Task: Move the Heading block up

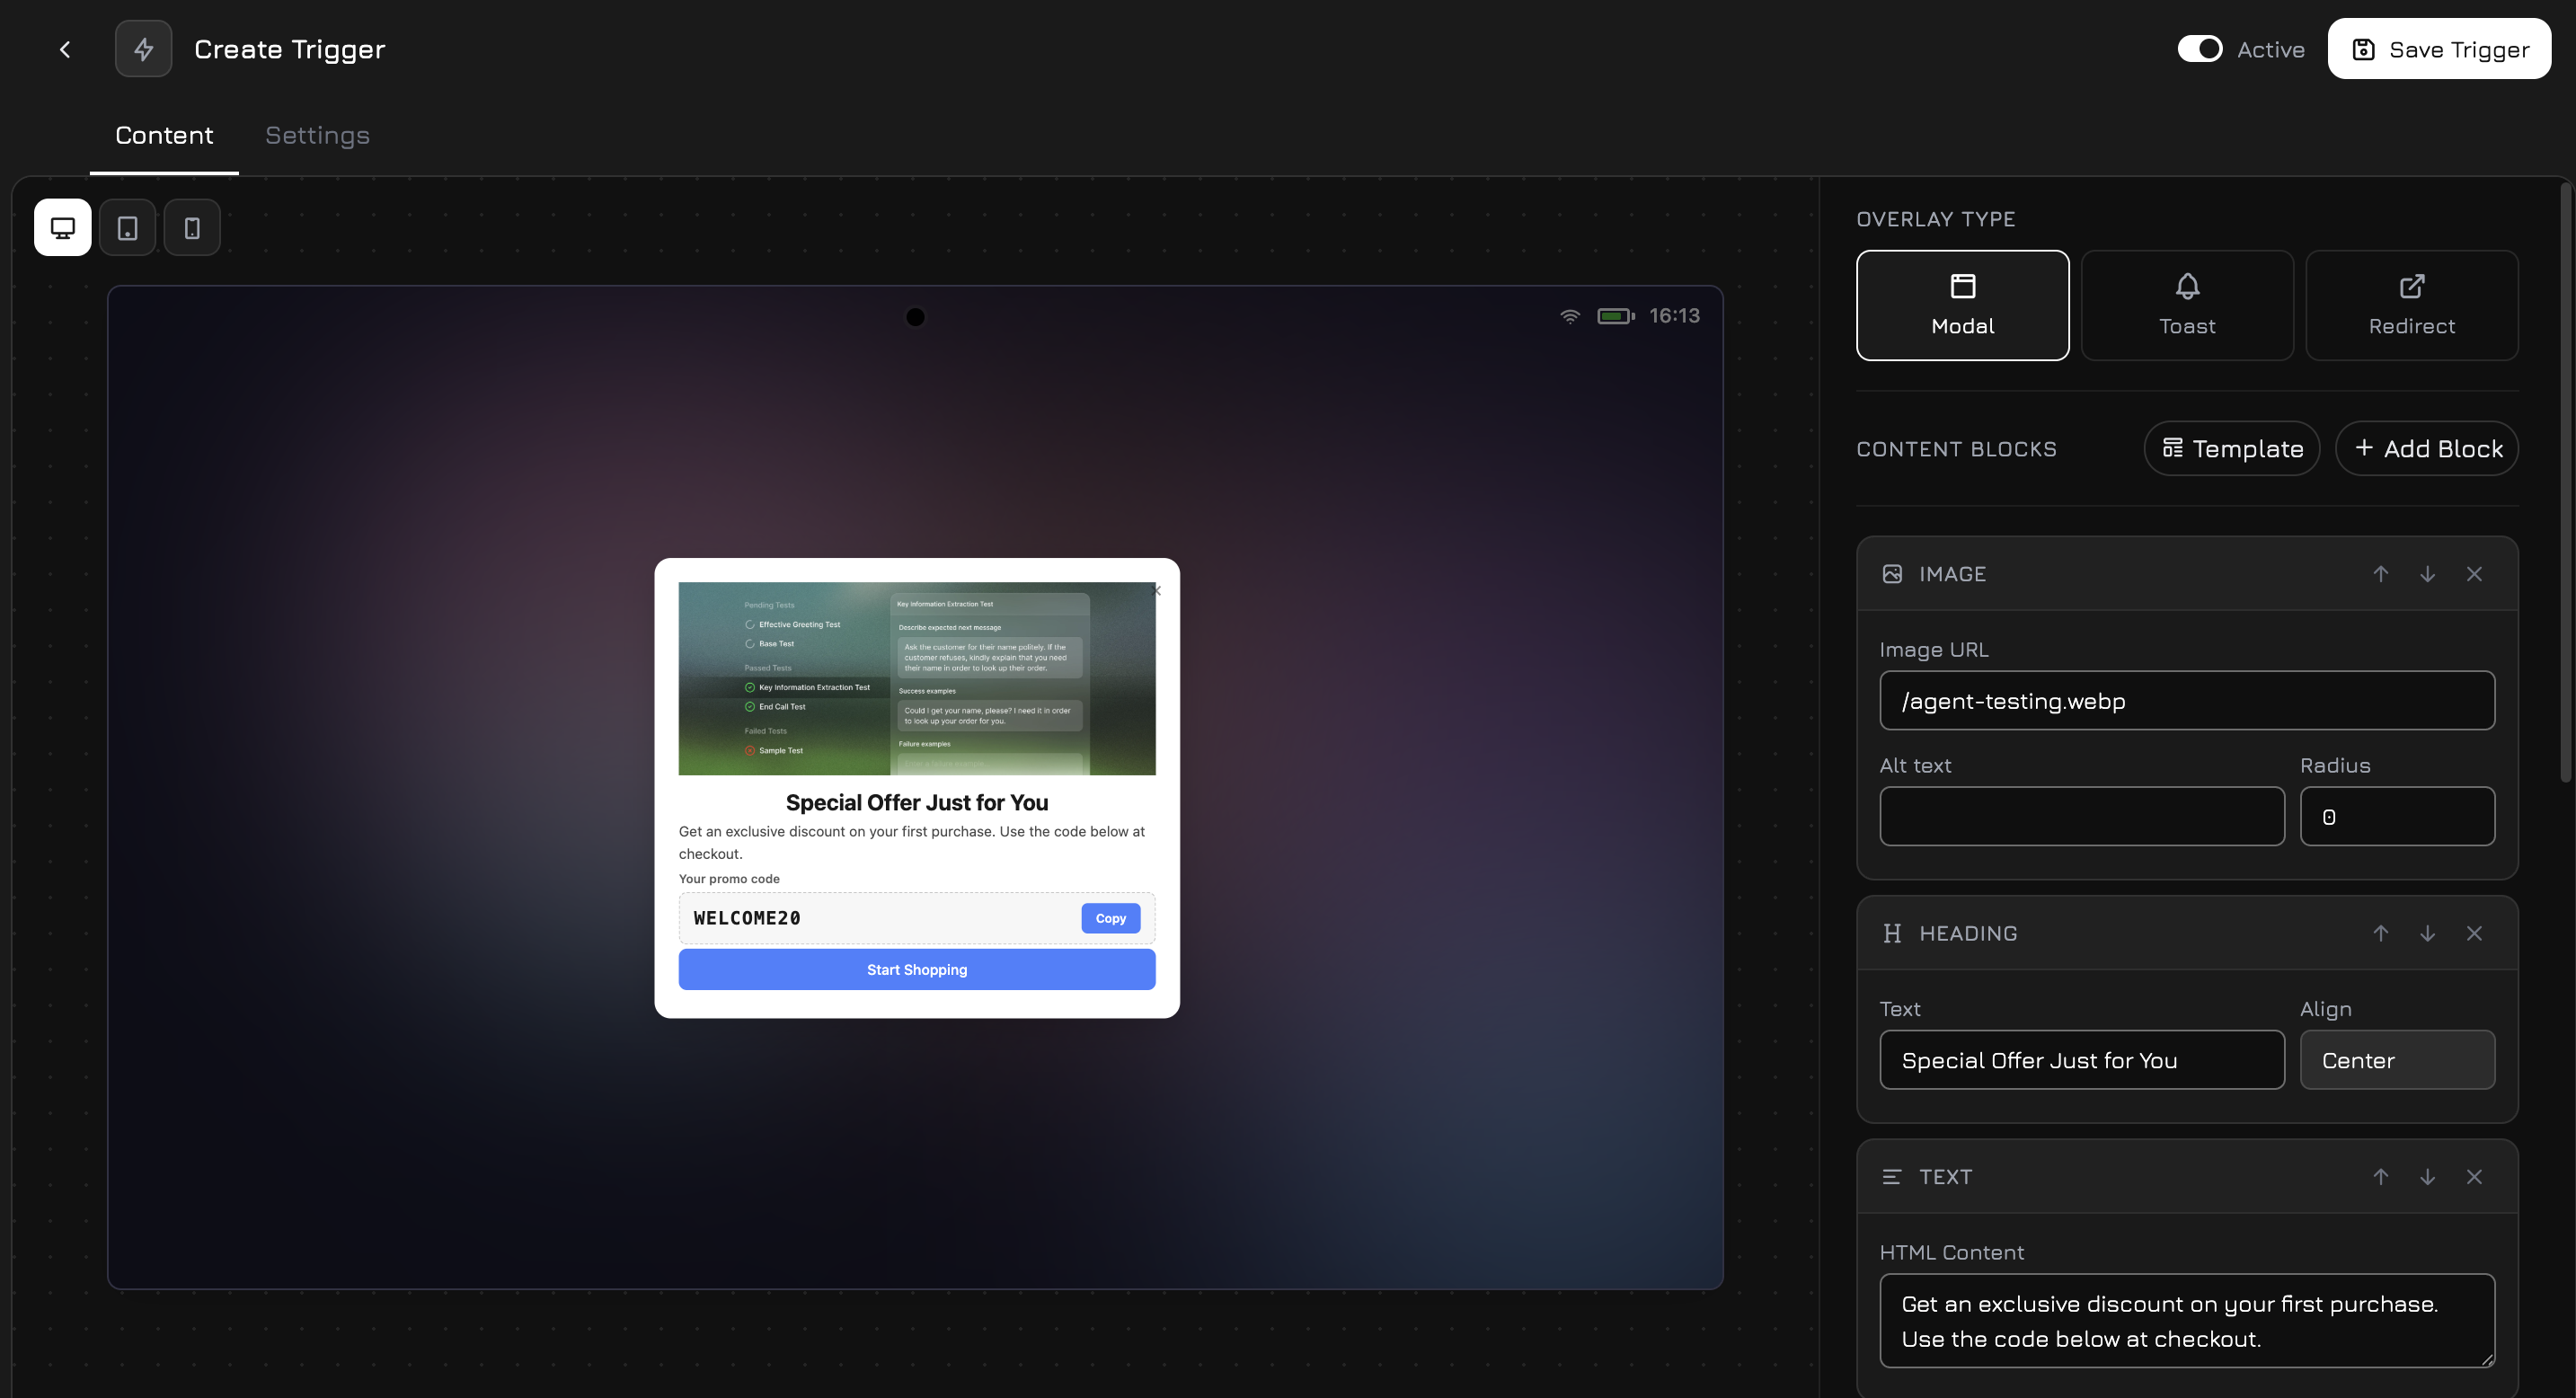Action: [x=2381, y=933]
